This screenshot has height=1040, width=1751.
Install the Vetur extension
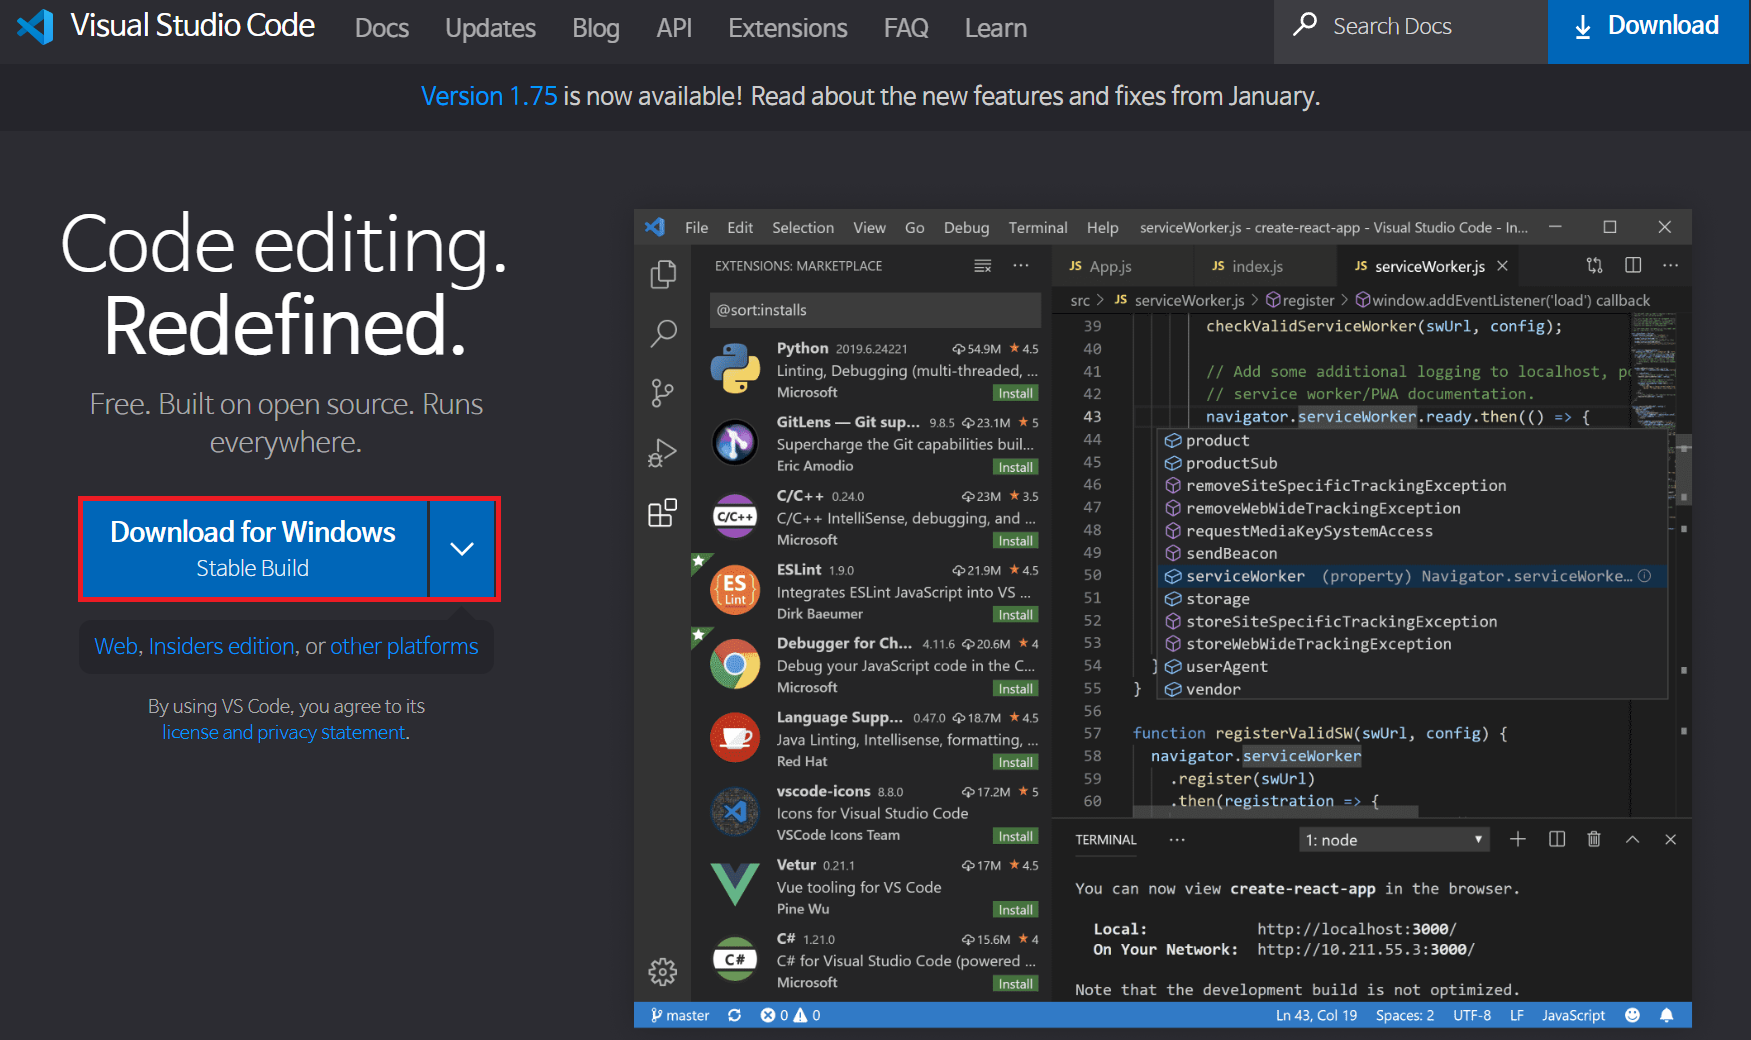1016,910
